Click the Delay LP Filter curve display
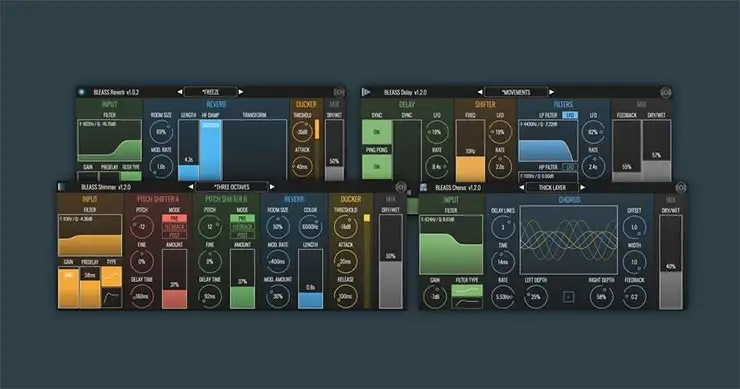The height and width of the screenshot is (389, 740). [547, 141]
